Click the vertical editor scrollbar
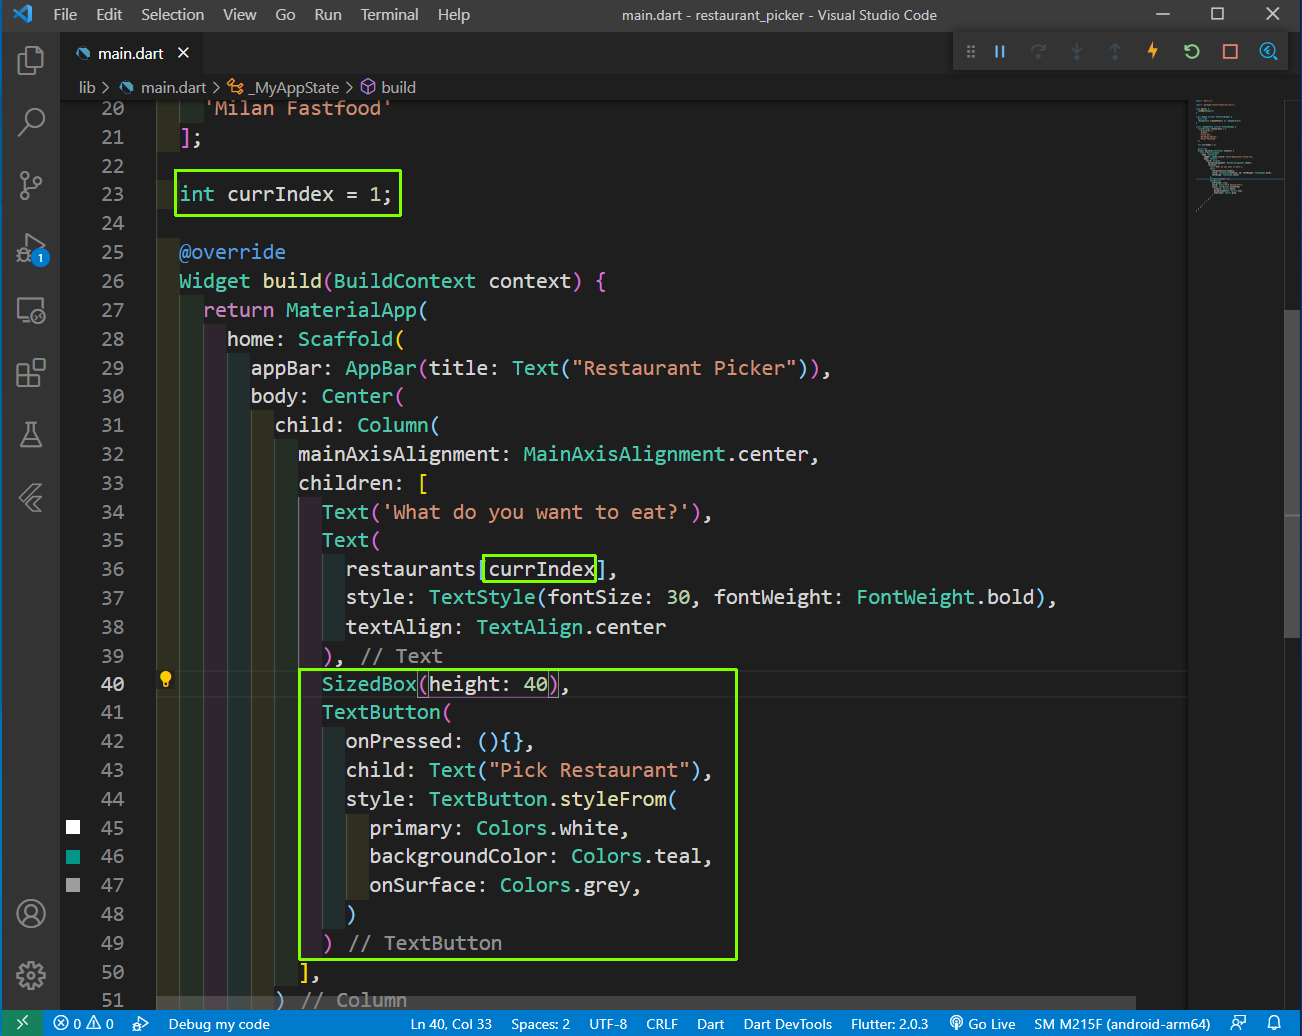The image size is (1302, 1036). tap(1293, 475)
